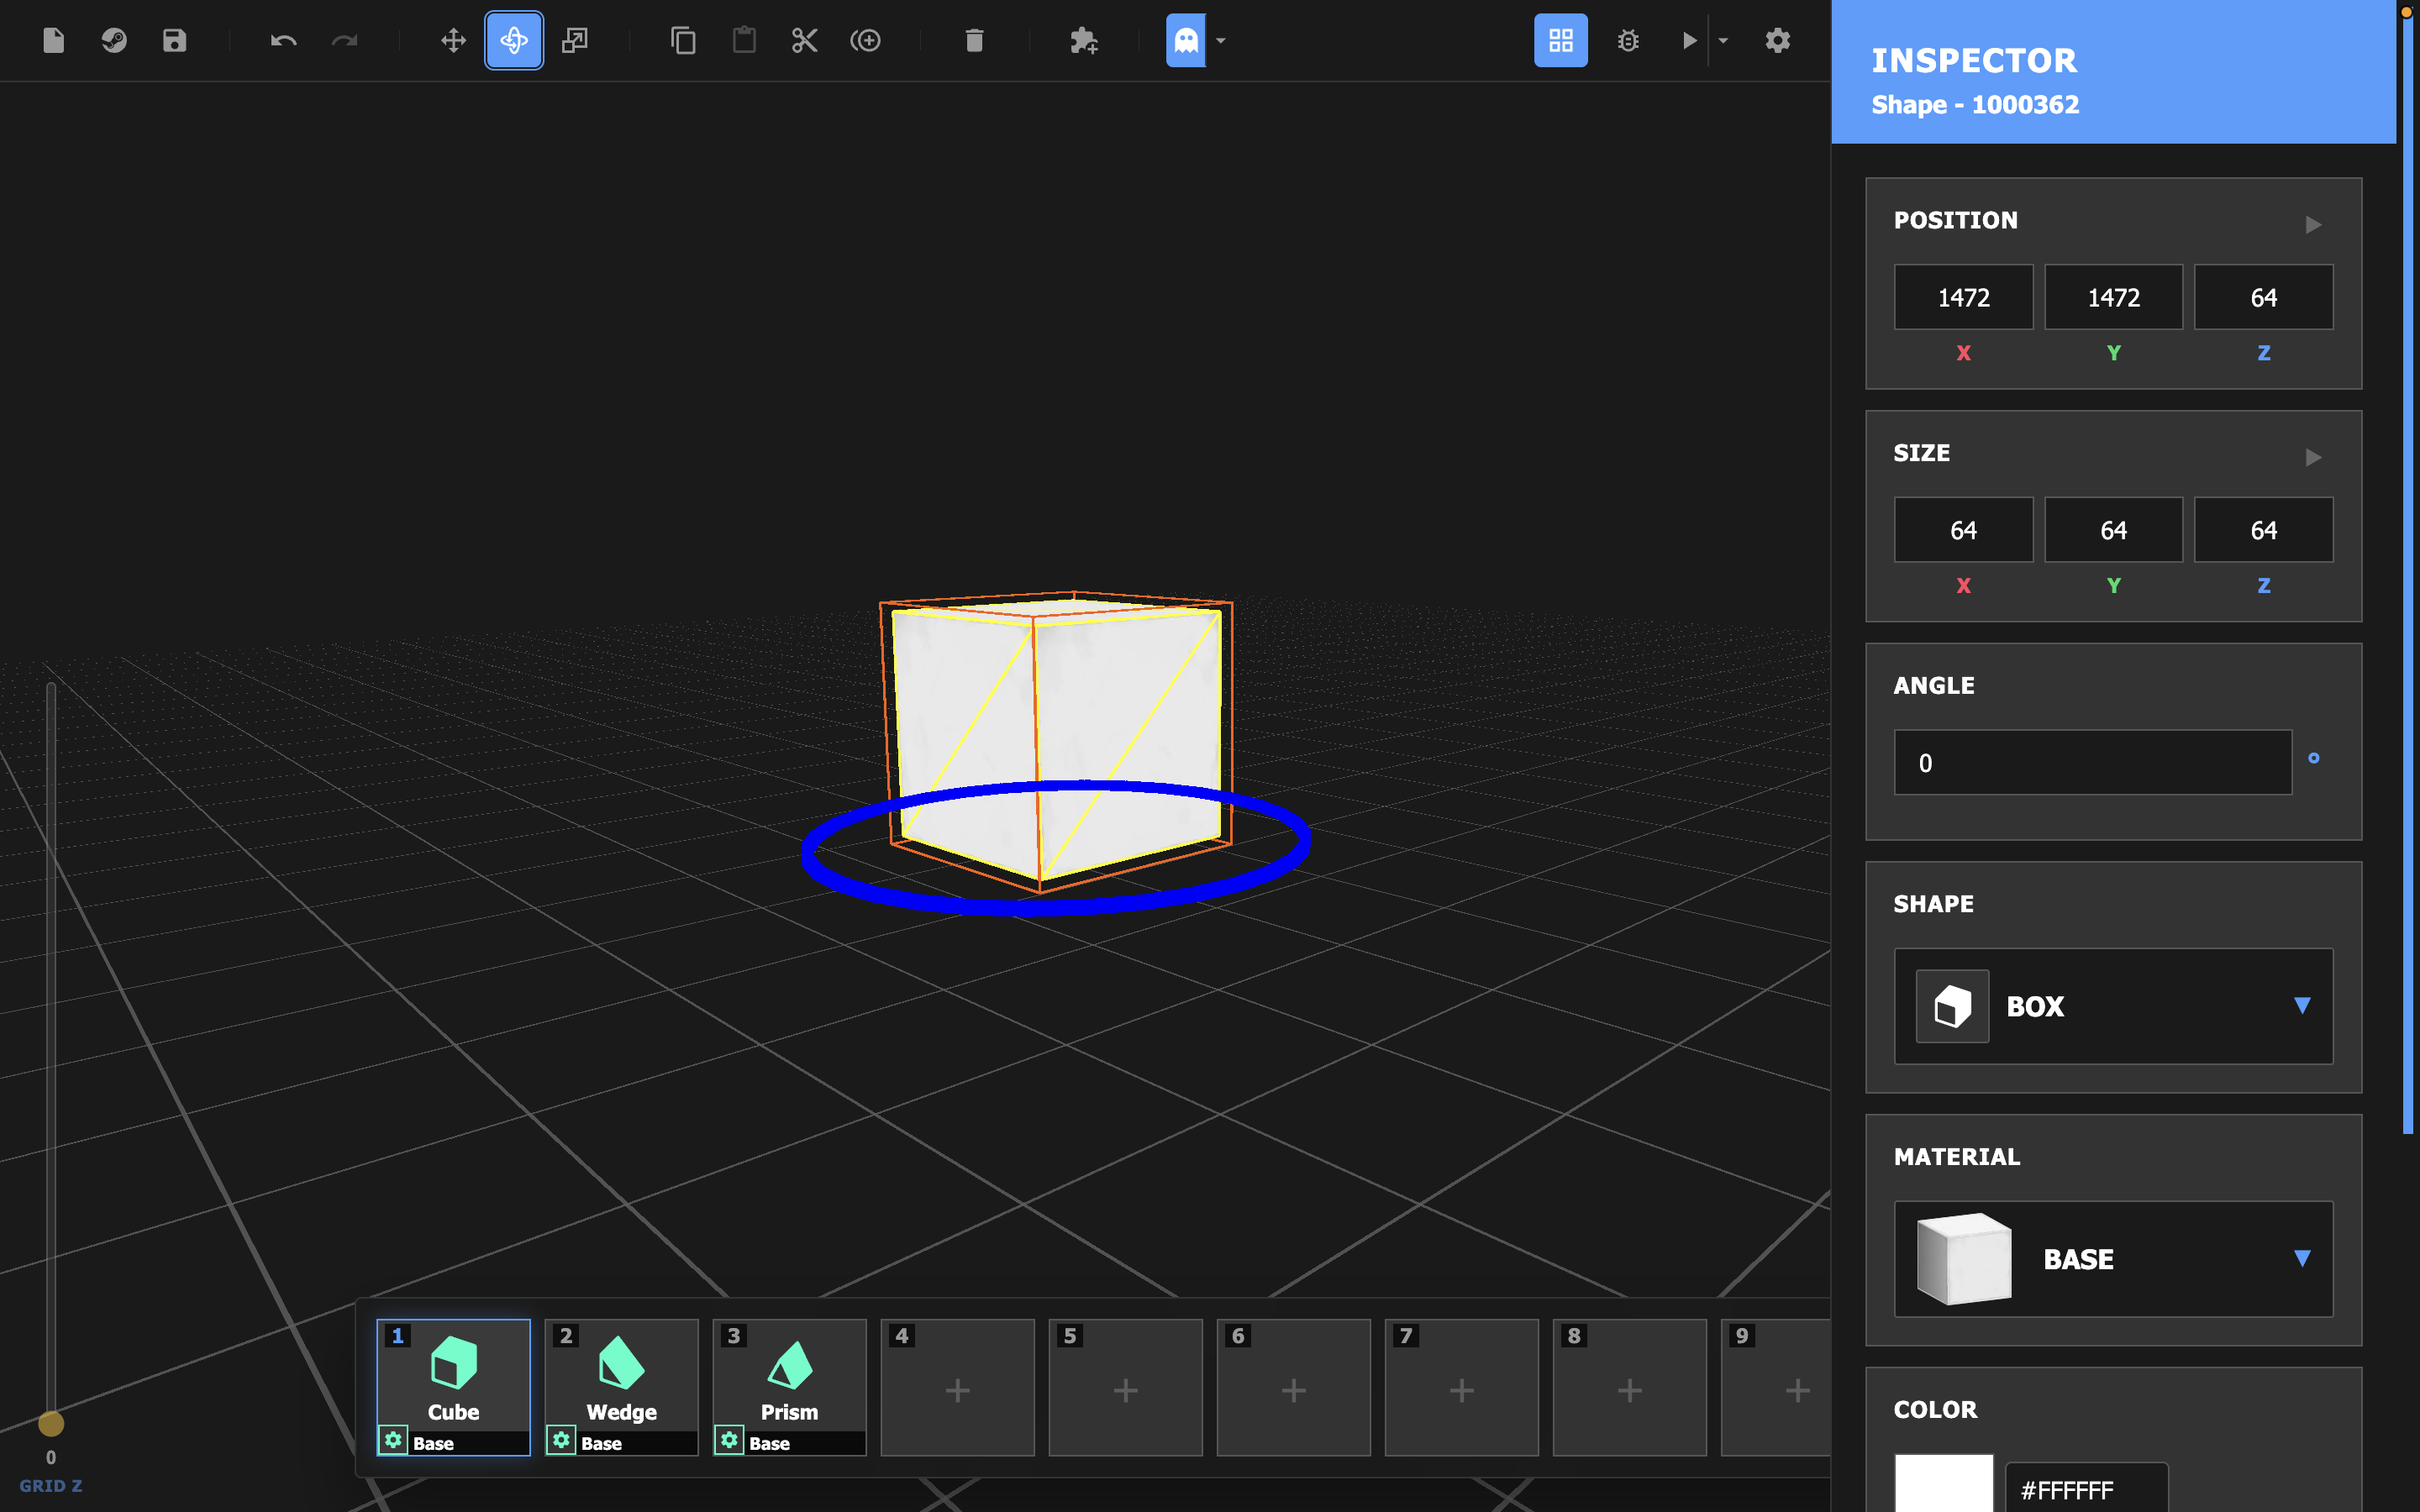Expand the Position section arrow

pyautogui.click(x=2313, y=224)
